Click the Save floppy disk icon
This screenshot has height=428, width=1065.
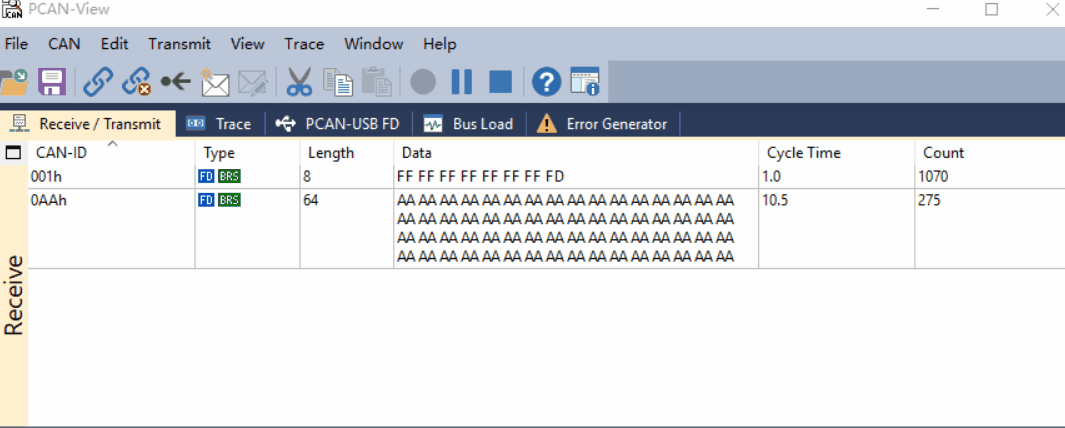click(x=52, y=82)
